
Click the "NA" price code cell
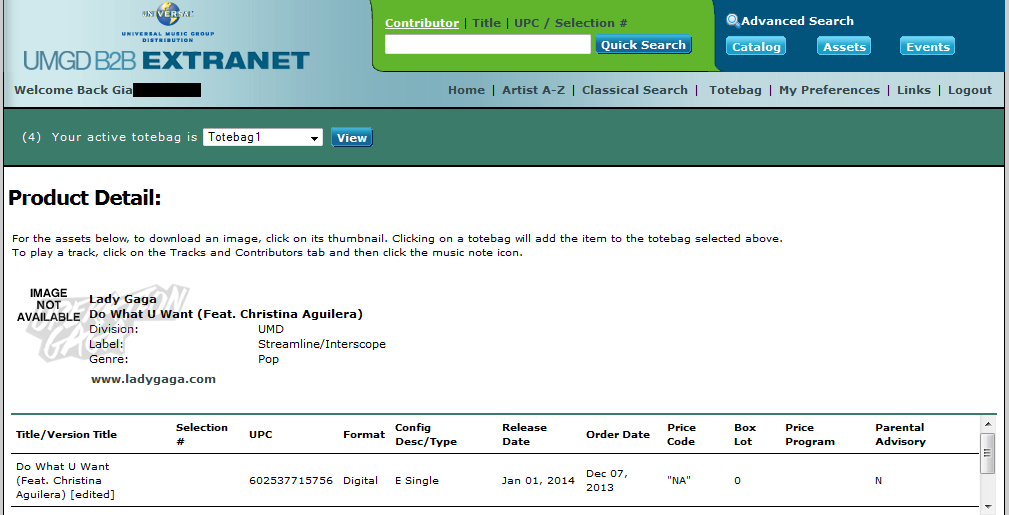[678, 481]
